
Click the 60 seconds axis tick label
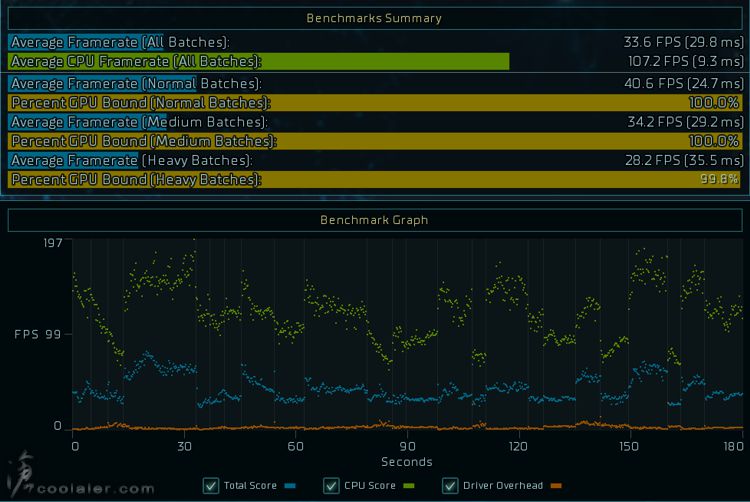[296, 447]
